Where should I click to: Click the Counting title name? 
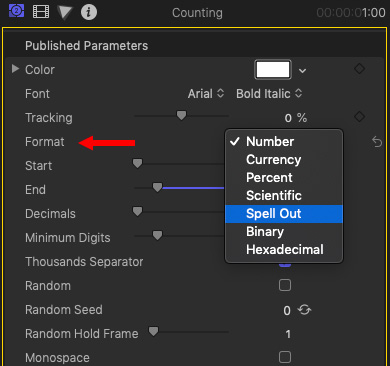click(197, 13)
